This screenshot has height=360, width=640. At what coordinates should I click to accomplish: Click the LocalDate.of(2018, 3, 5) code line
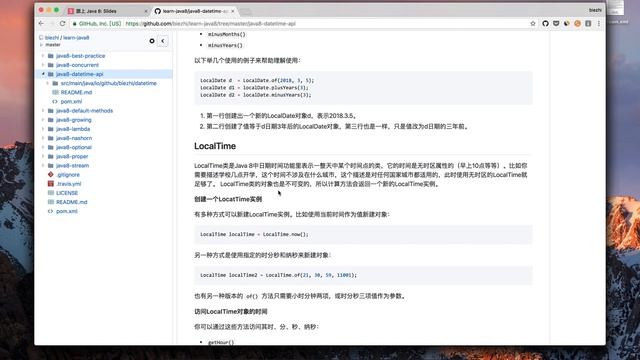tap(257, 80)
